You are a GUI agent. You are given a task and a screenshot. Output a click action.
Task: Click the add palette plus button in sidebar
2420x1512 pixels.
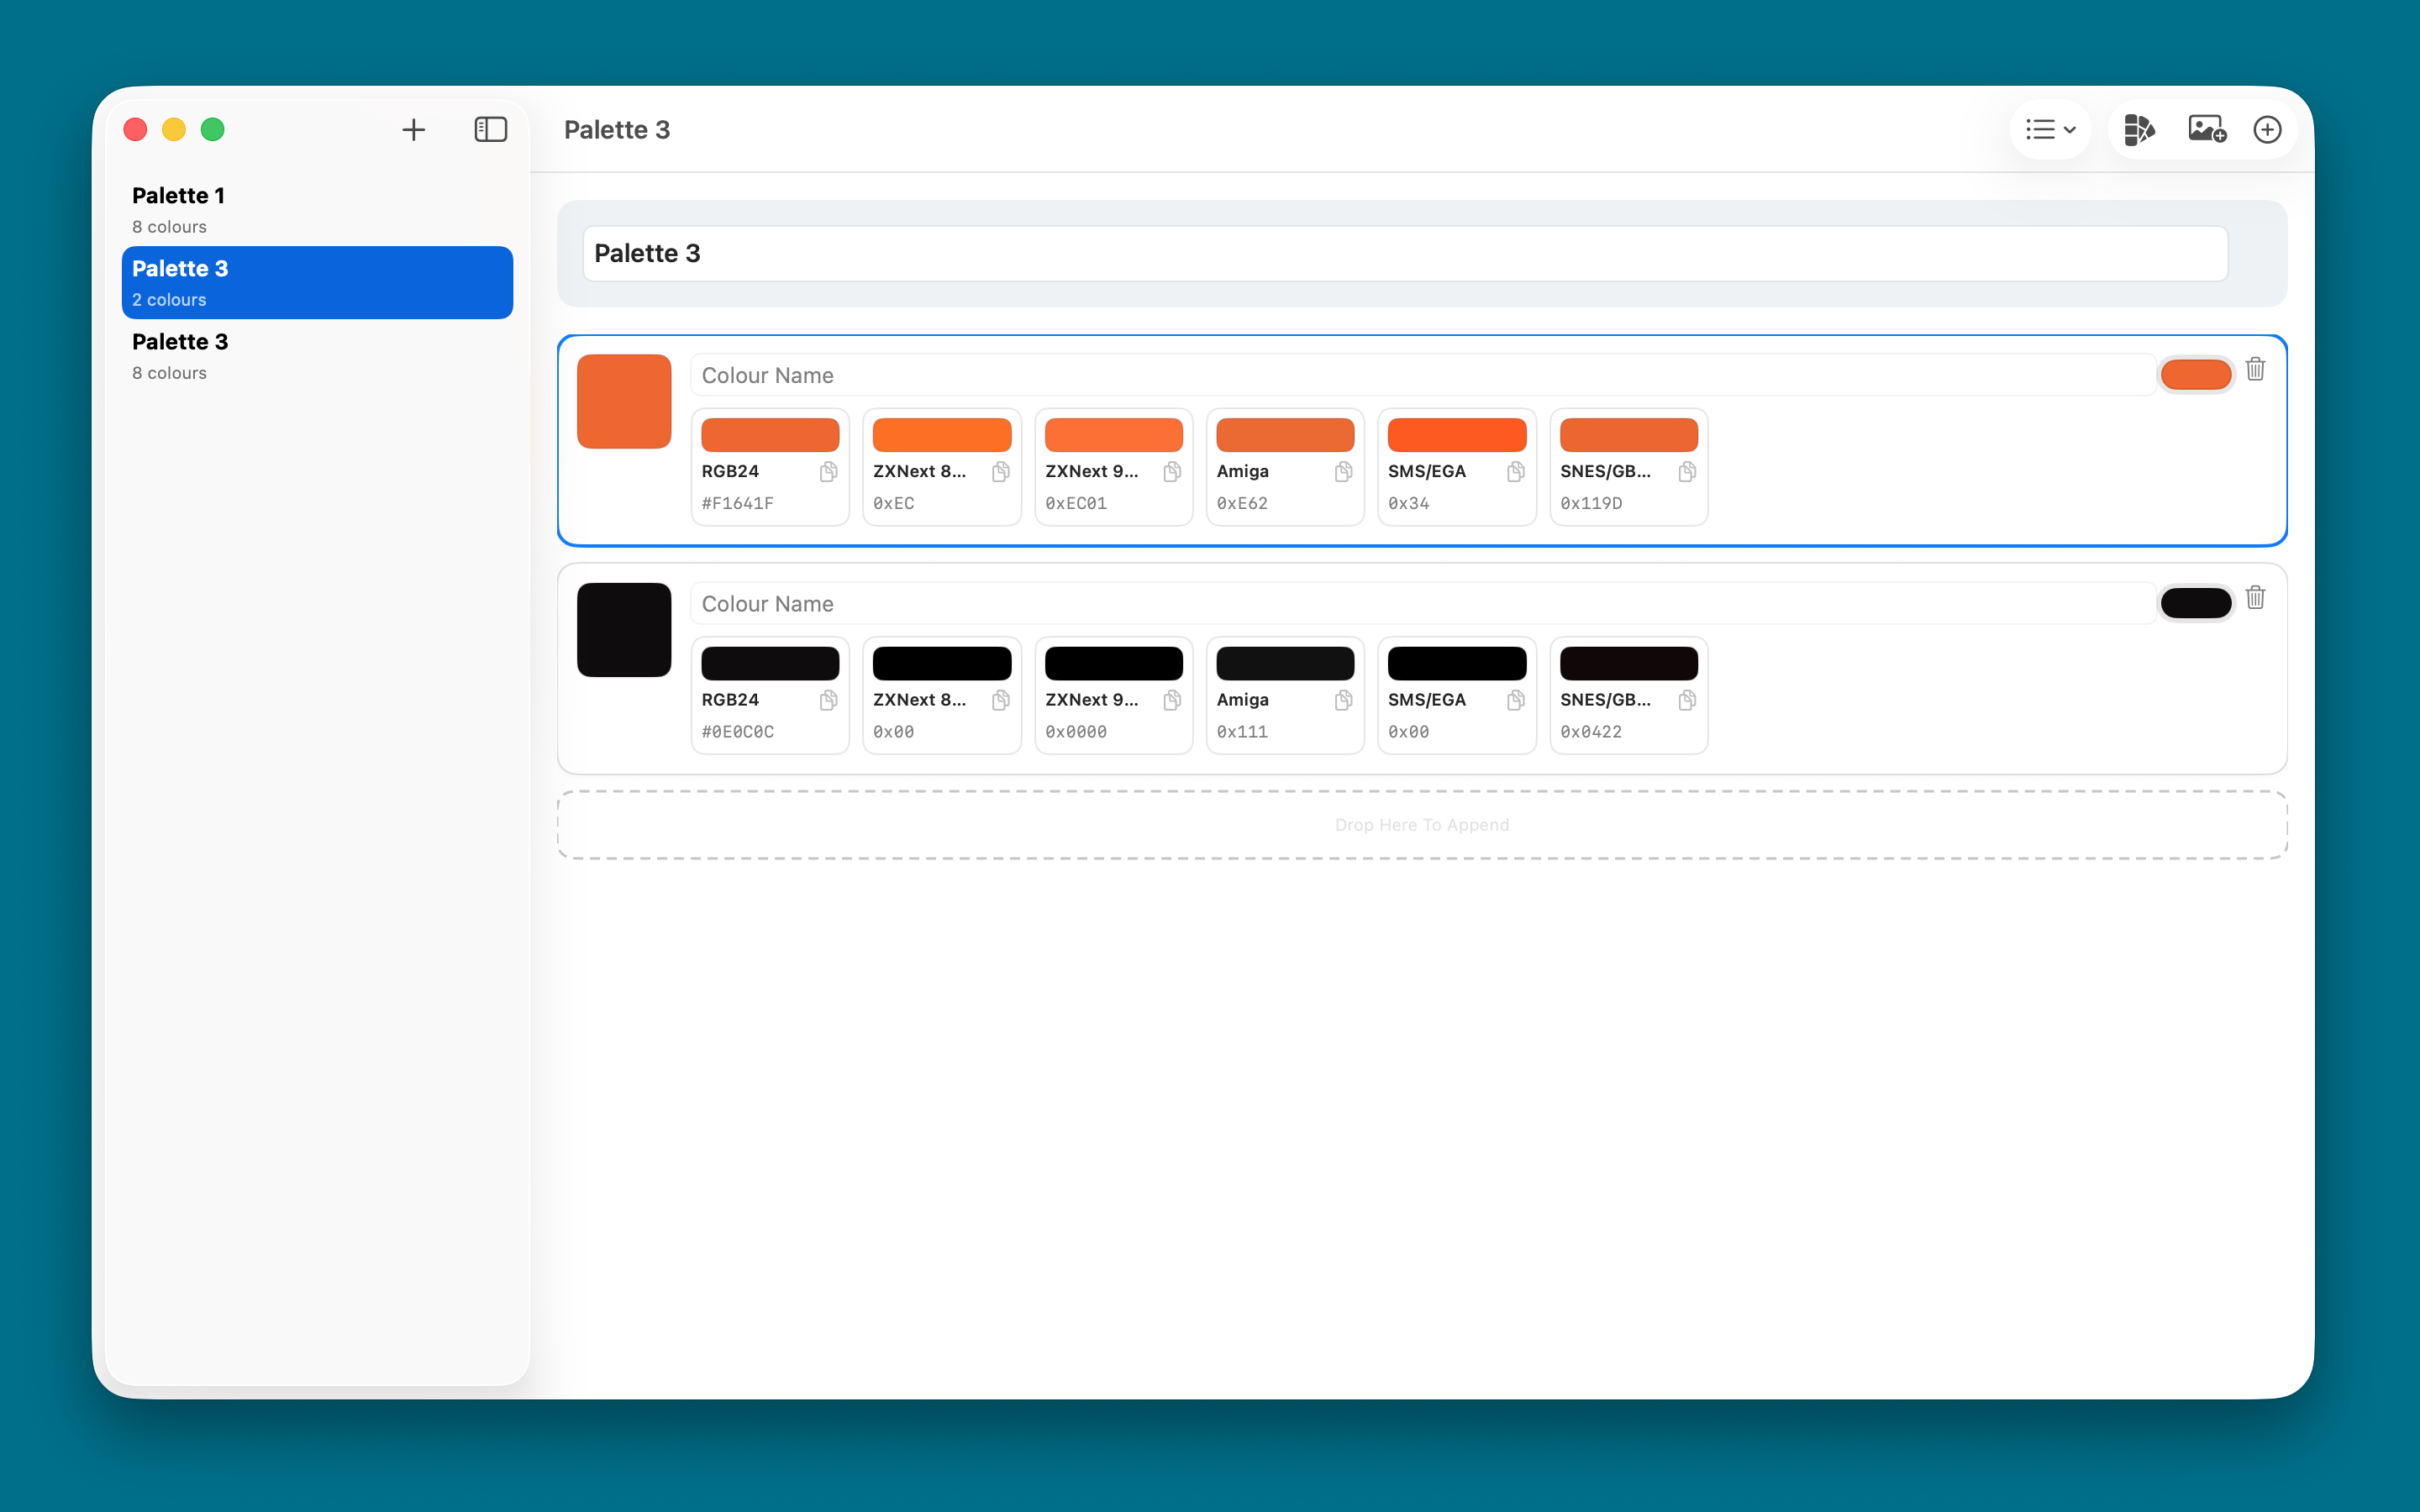(413, 130)
